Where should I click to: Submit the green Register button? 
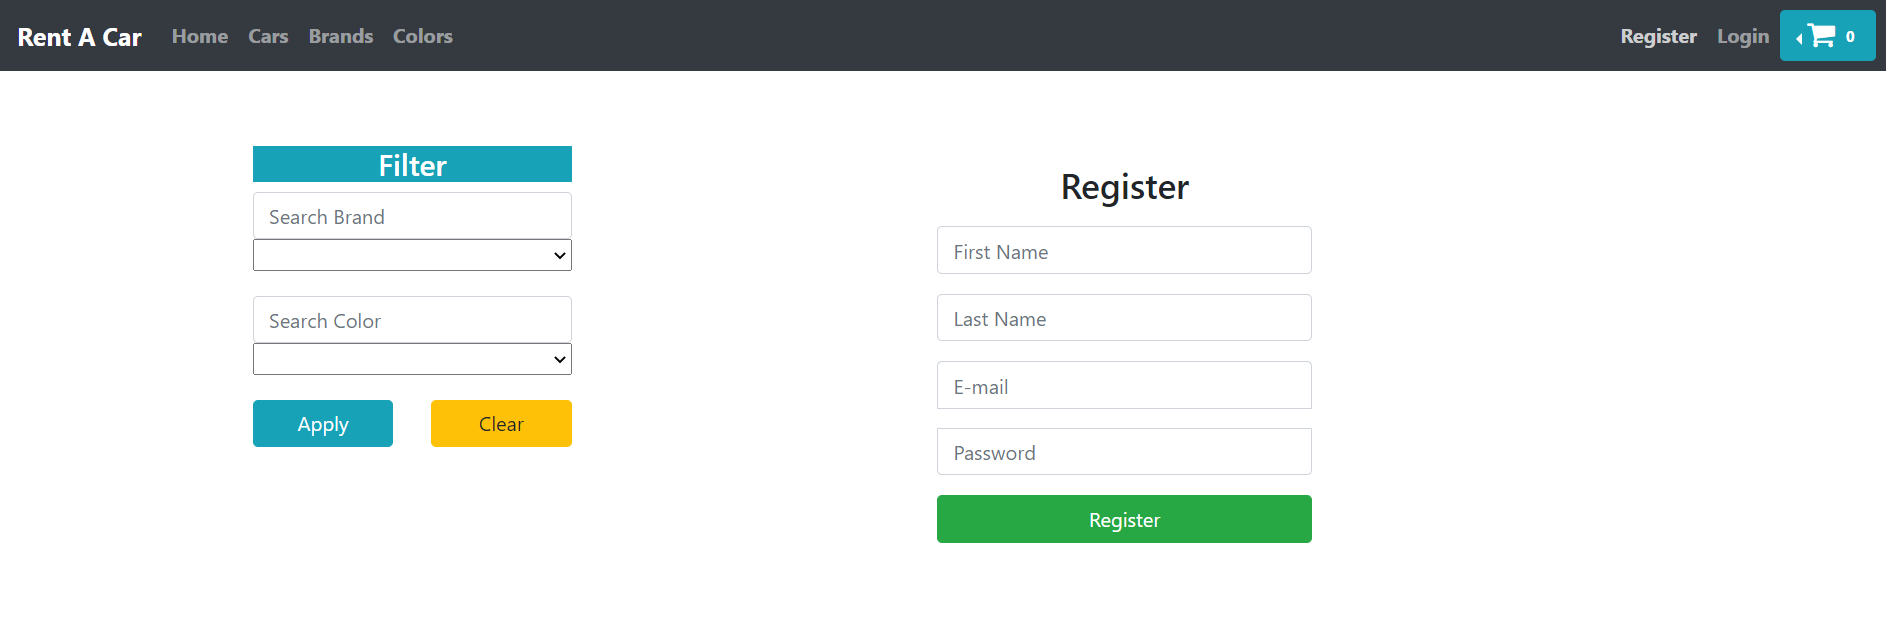point(1124,519)
